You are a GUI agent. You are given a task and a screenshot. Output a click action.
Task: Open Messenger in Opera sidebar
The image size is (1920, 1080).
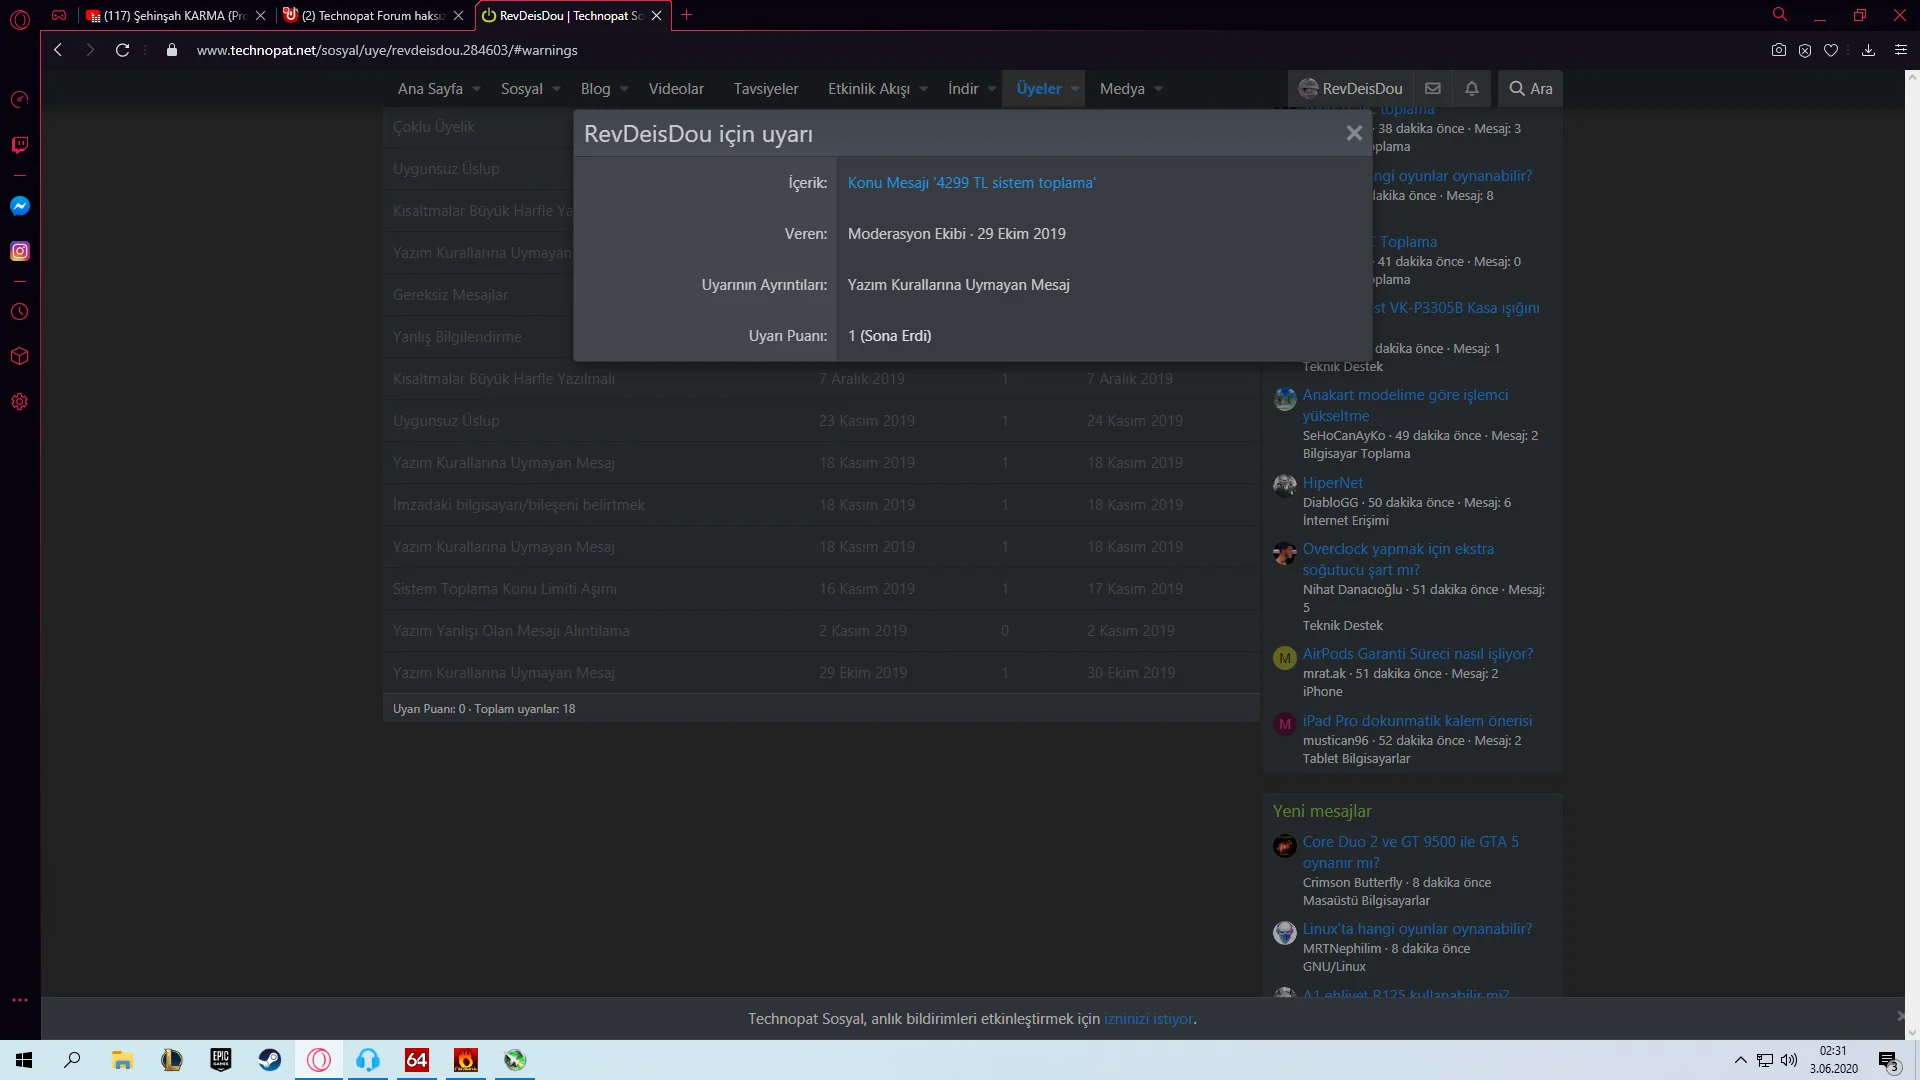click(20, 206)
